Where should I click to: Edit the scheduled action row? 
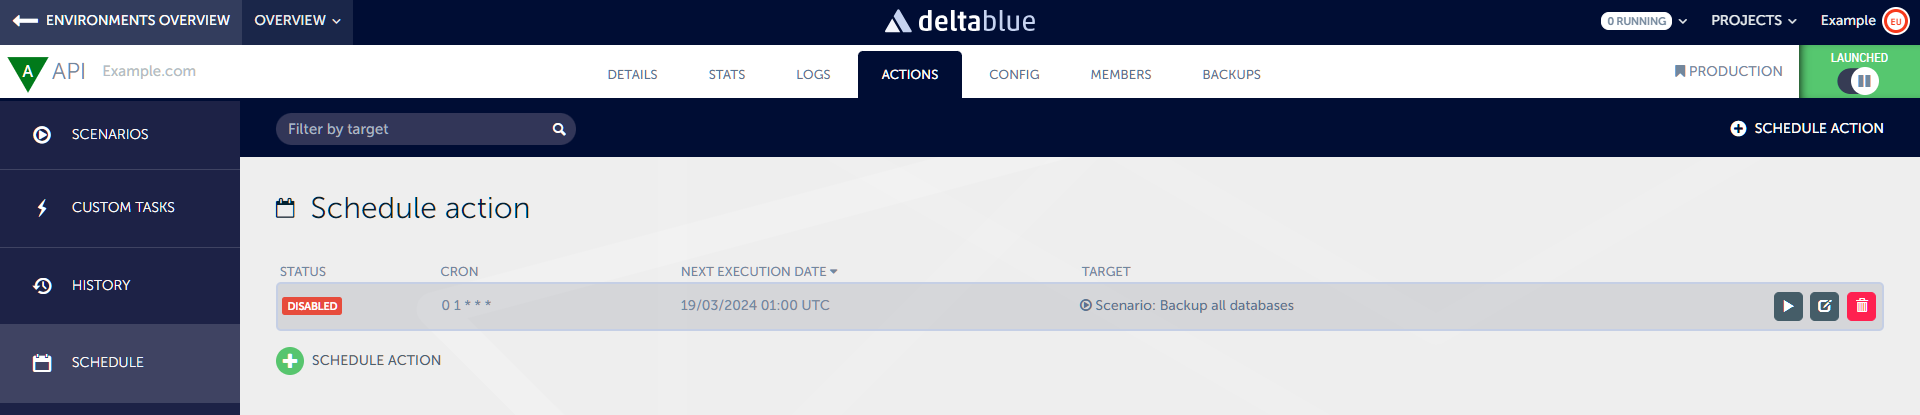tap(1824, 306)
